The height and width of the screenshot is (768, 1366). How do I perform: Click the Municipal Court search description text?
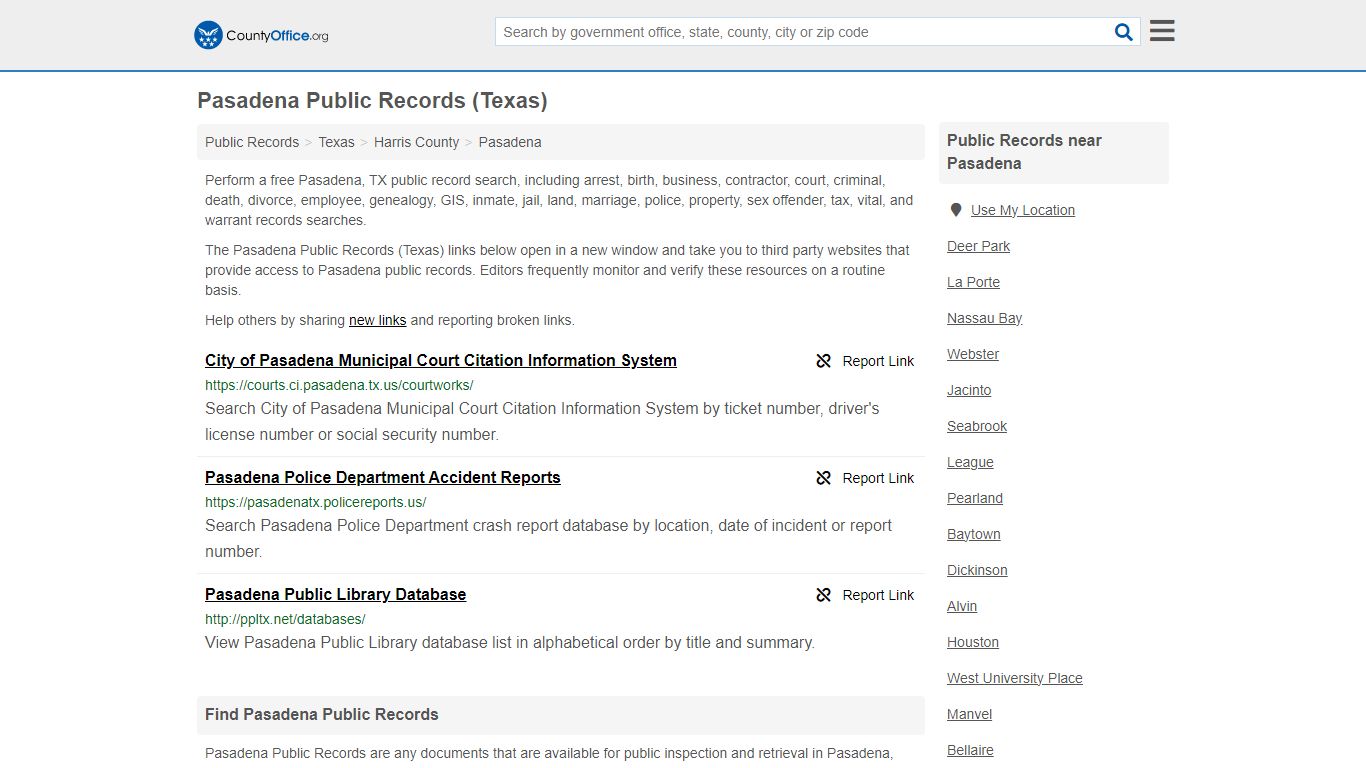point(542,421)
